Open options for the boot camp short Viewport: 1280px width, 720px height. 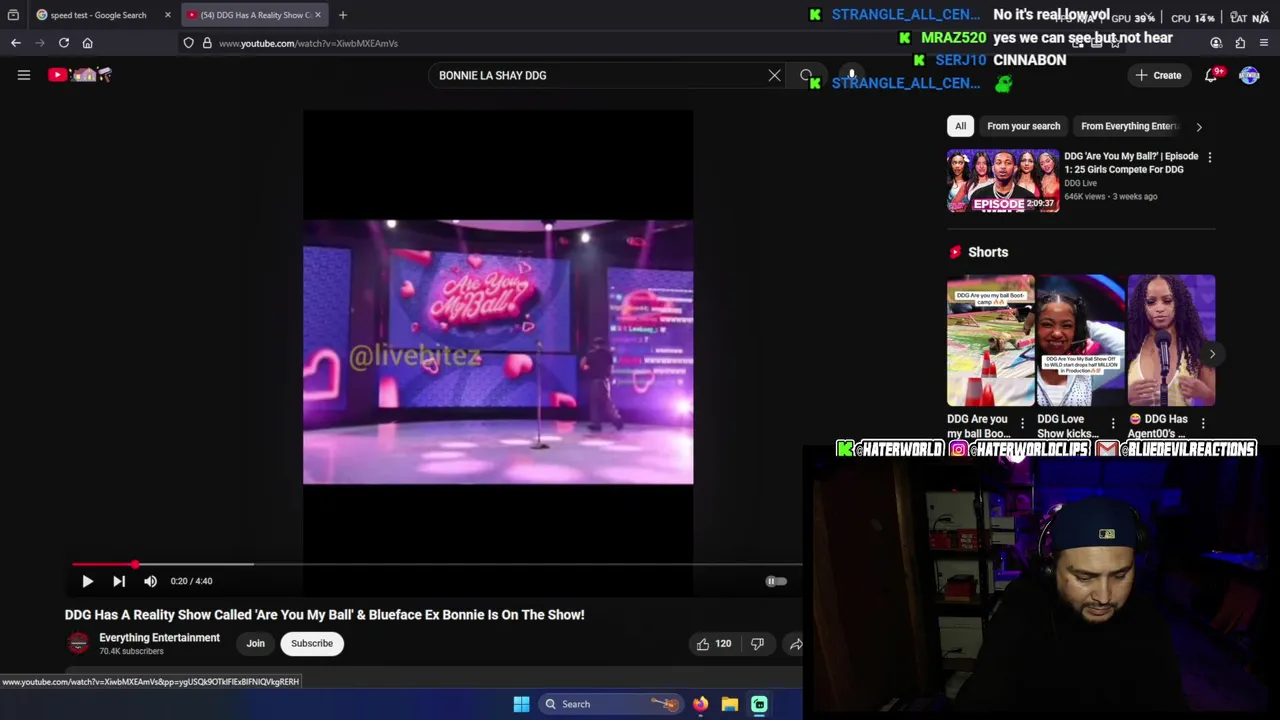tap(1022, 424)
